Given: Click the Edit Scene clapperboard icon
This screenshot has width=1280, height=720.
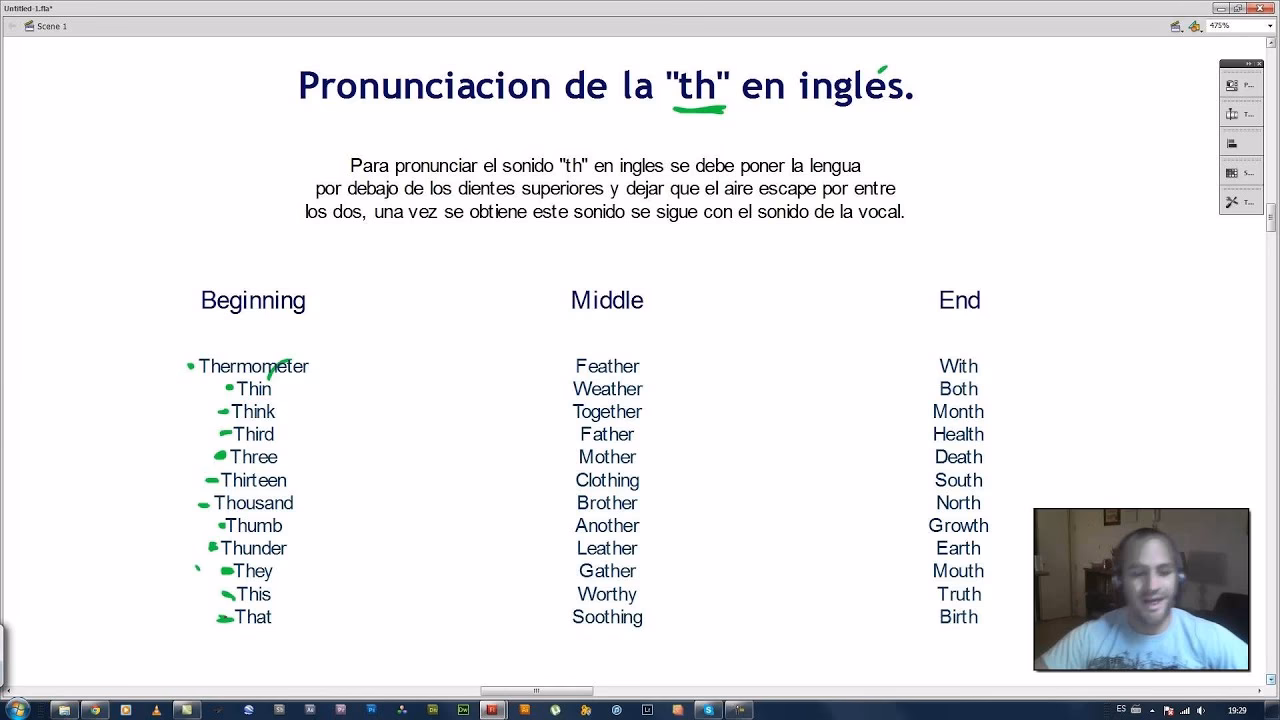Looking at the screenshot, I should tap(1175, 26).
